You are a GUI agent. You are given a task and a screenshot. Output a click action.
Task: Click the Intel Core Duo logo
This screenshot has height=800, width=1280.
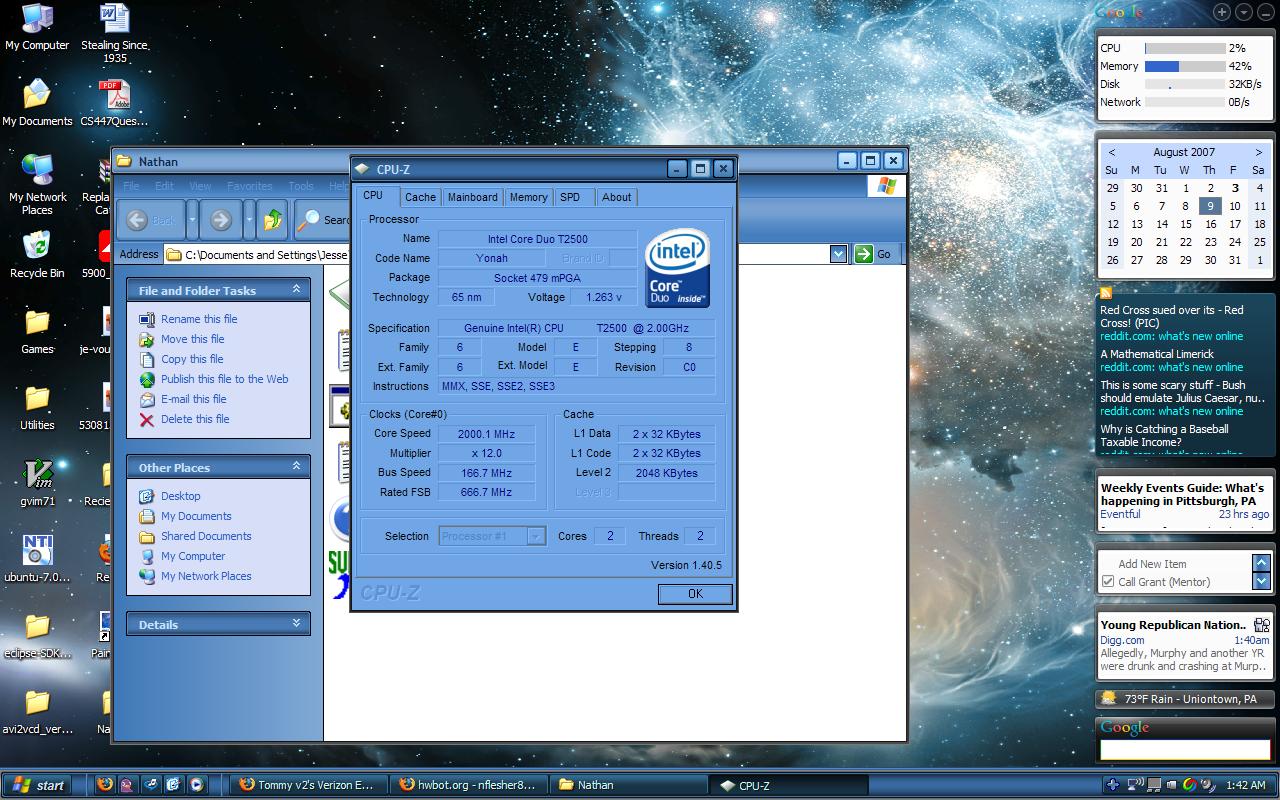tap(677, 267)
